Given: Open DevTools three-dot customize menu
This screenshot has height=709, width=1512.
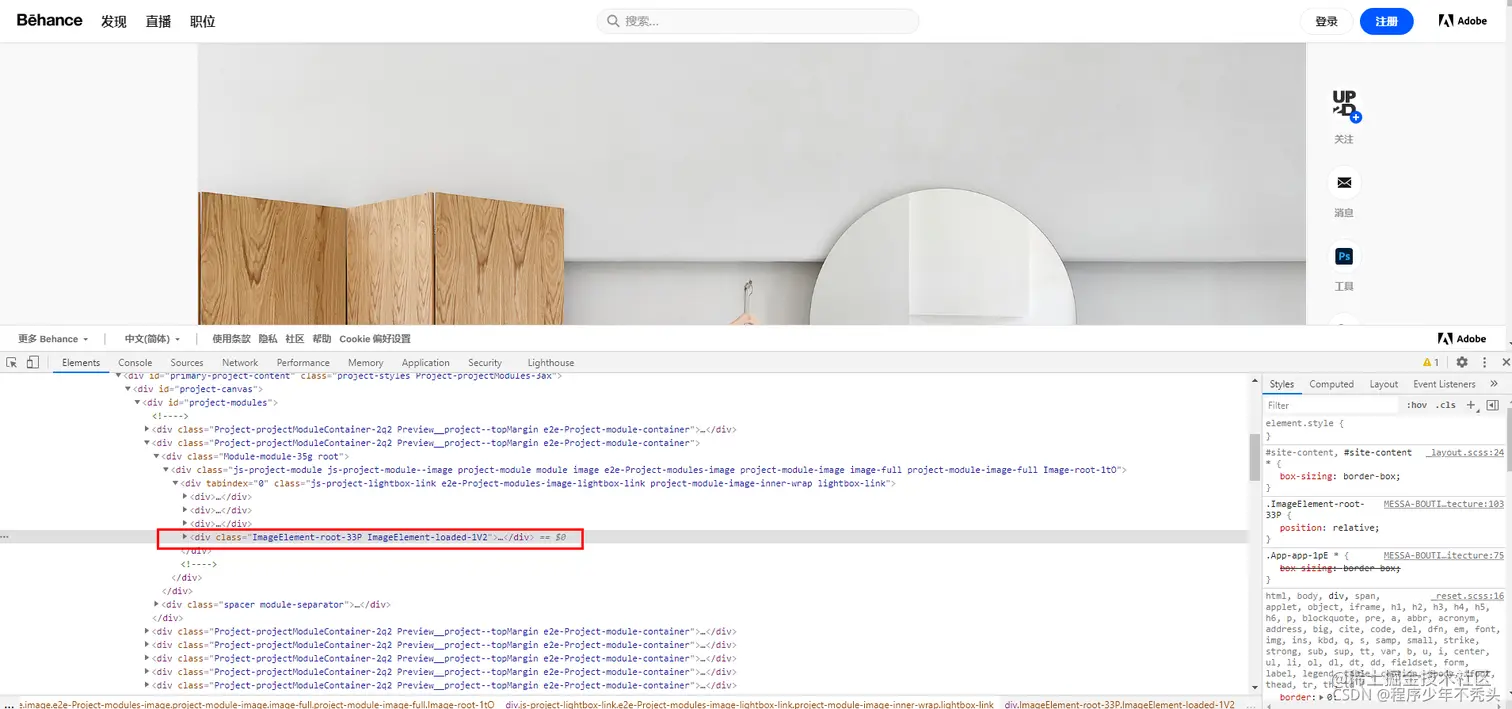Looking at the screenshot, I should click(x=1484, y=362).
